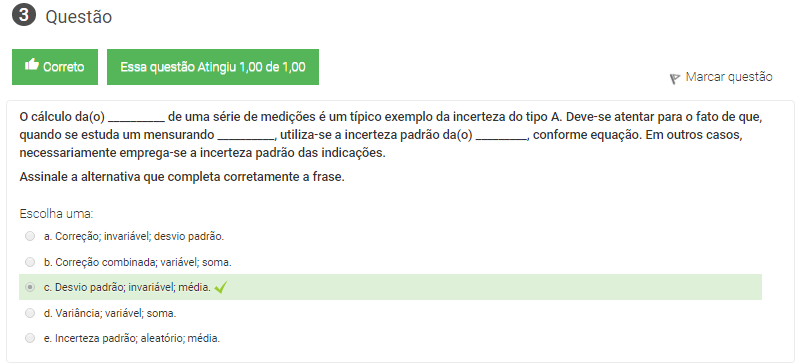Select radio option b. Correção combinada

coord(30,262)
